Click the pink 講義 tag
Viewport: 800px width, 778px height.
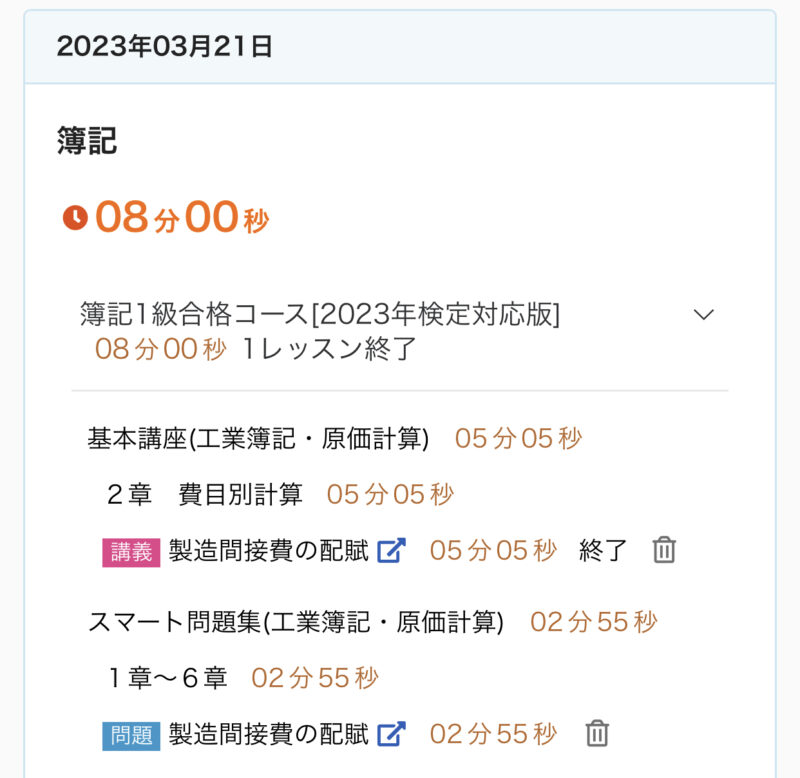click(x=131, y=551)
